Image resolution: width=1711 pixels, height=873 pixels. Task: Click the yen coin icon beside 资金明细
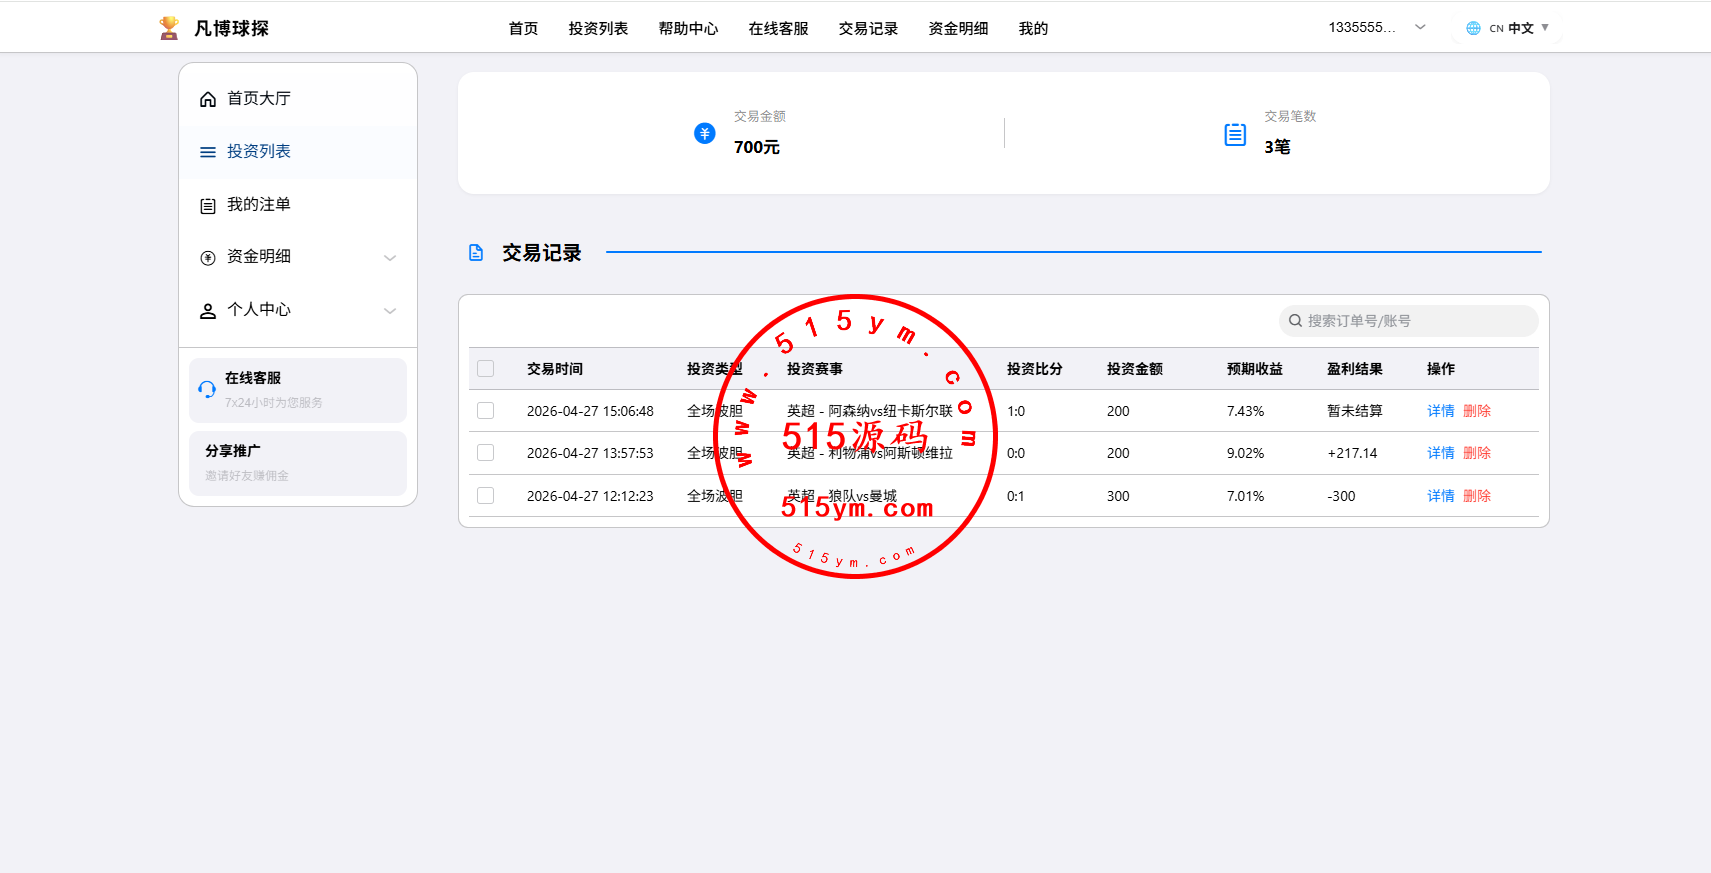pyautogui.click(x=208, y=257)
